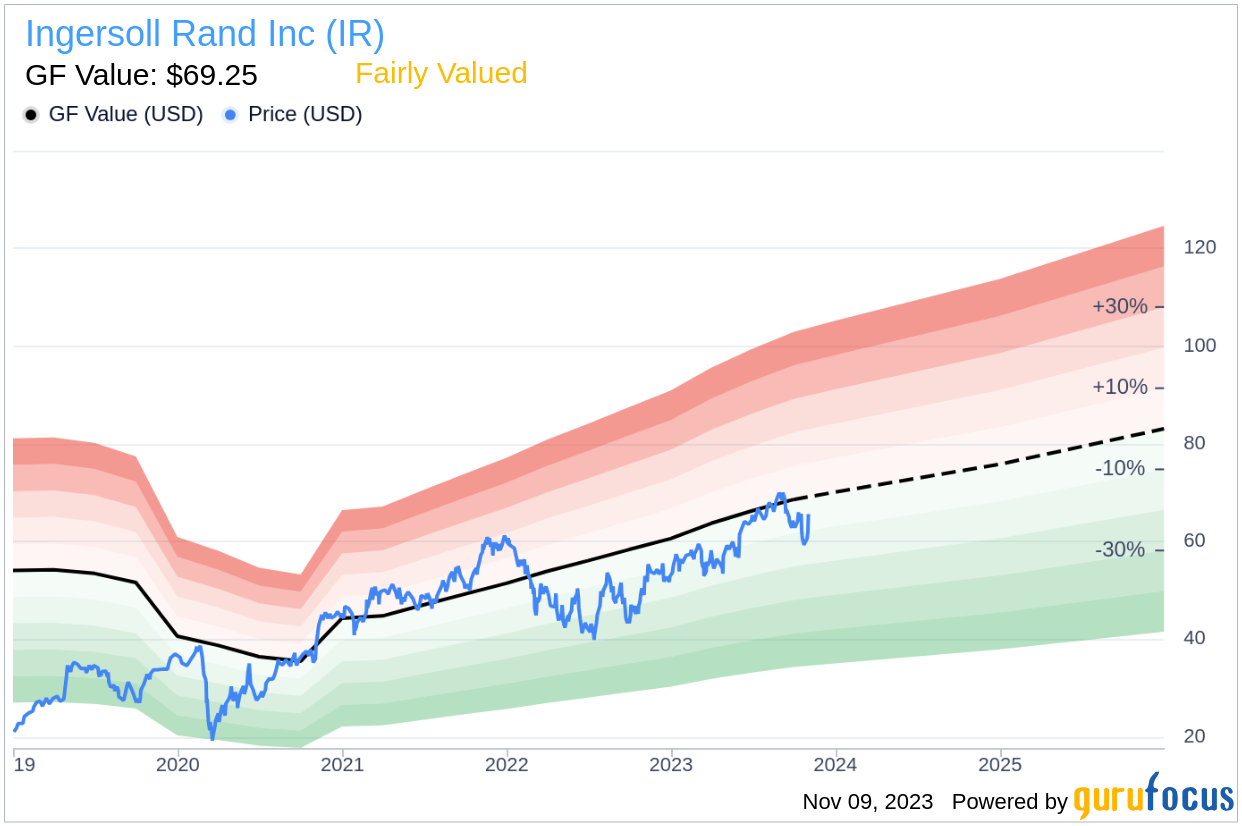The width and height of the screenshot is (1242, 826).
Task: Hide the GF Value (USD) series label
Action: point(126,115)
